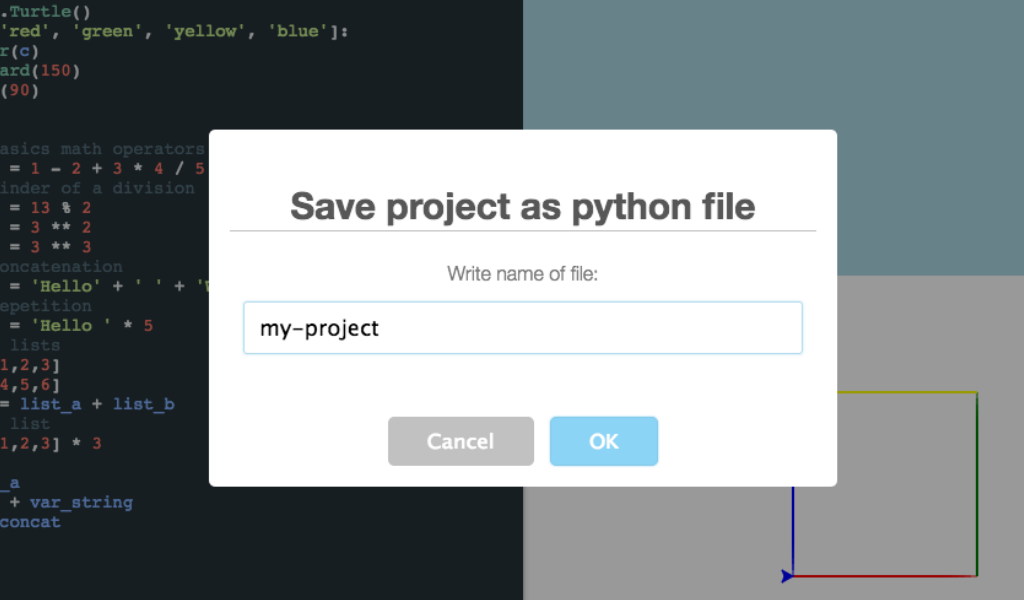Click the 'Save project as python file' heading
The height and width of the screenshot is (600, 1024).
(522, 206)
